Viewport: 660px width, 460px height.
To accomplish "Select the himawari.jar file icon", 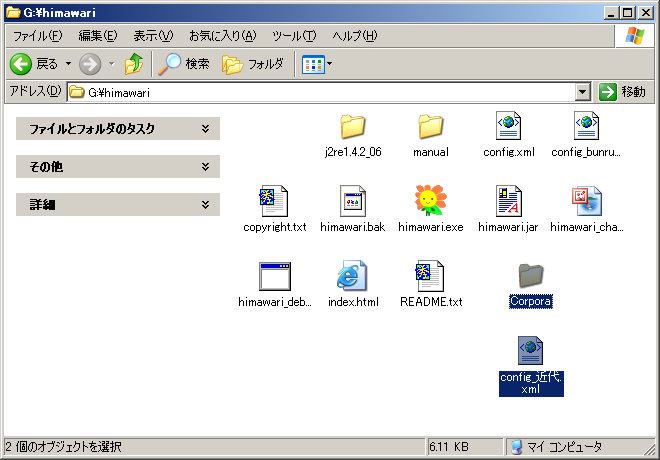I will coord(509,201).
